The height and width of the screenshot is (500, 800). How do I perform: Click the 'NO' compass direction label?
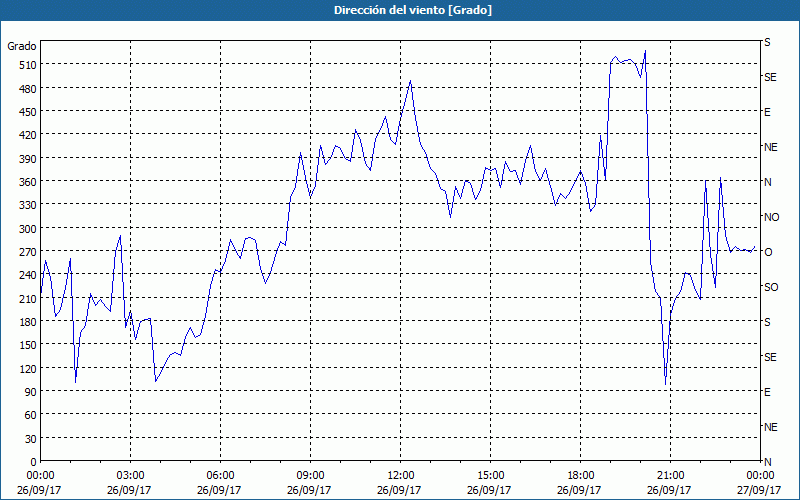771,217
